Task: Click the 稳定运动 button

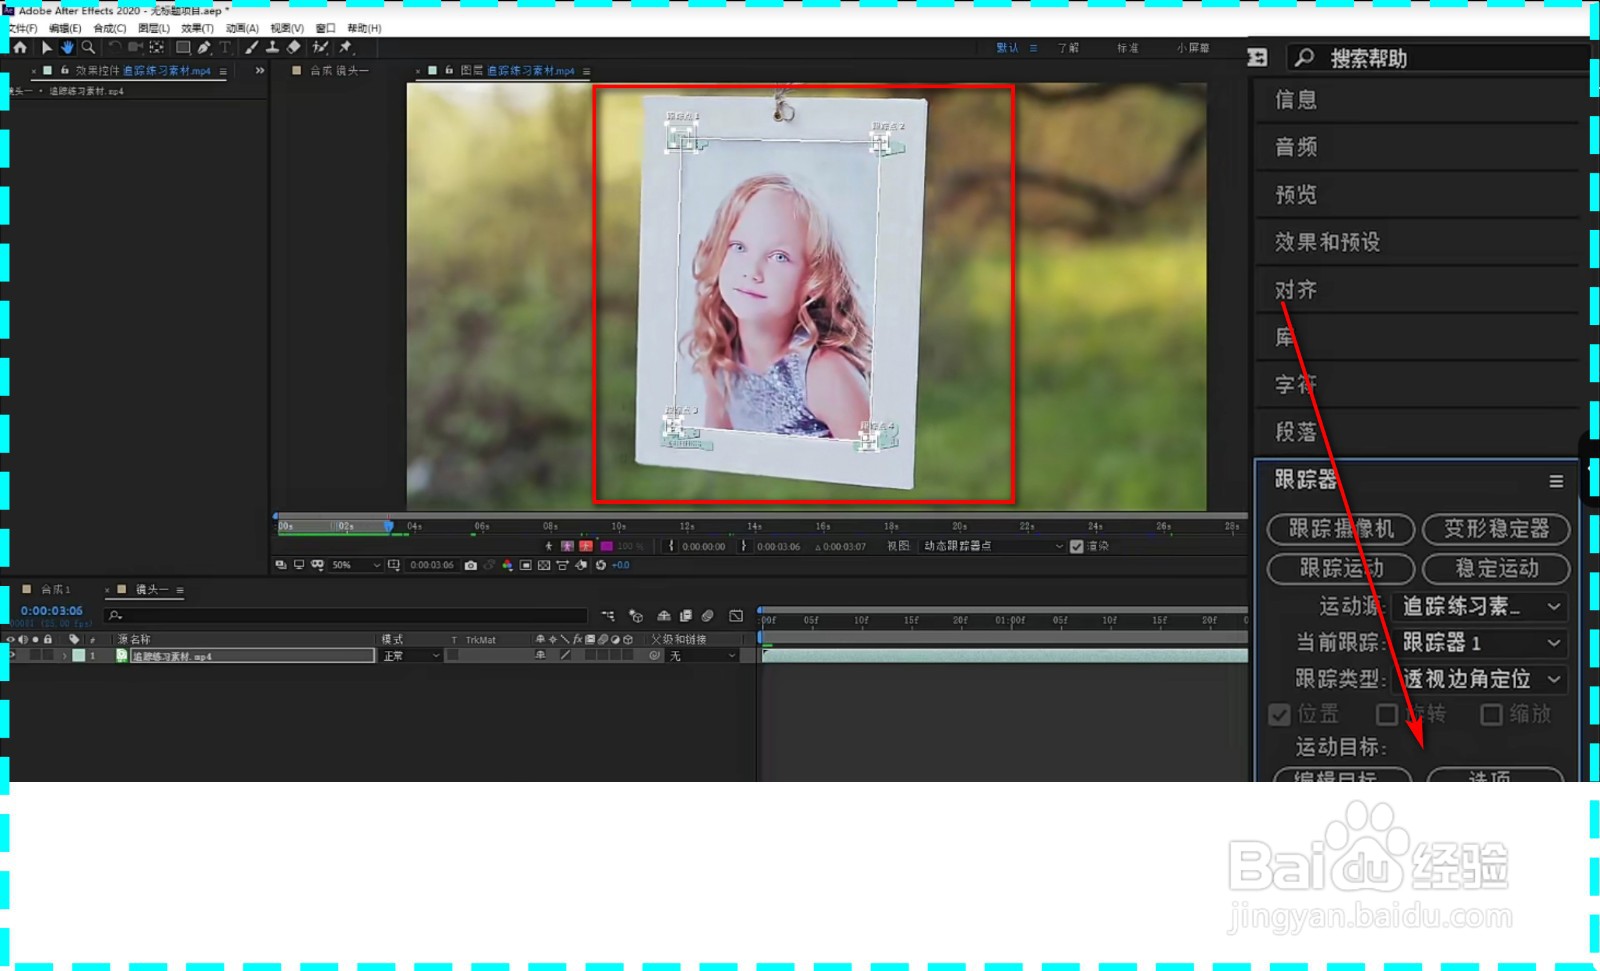Action: click(1496, 569)
